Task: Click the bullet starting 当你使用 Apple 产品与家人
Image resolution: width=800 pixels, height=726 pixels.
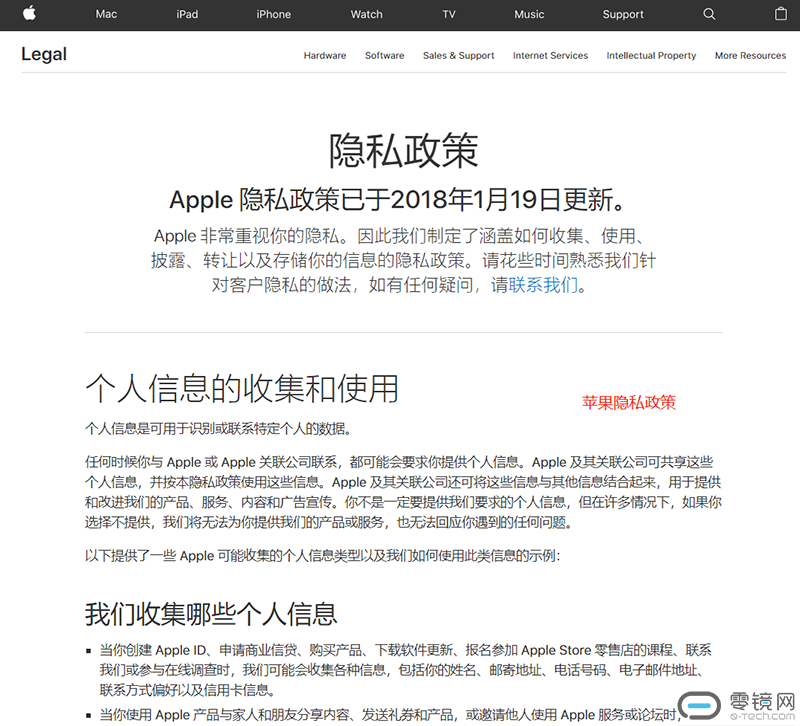Action: point(390,715)
